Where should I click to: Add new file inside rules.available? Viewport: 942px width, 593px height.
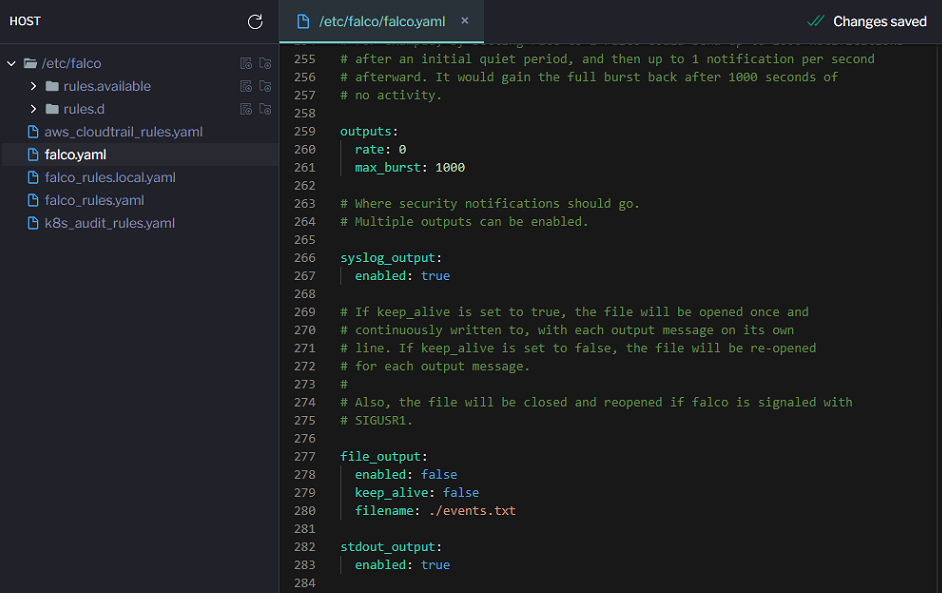pyautogui.click(x=246, y=86)
